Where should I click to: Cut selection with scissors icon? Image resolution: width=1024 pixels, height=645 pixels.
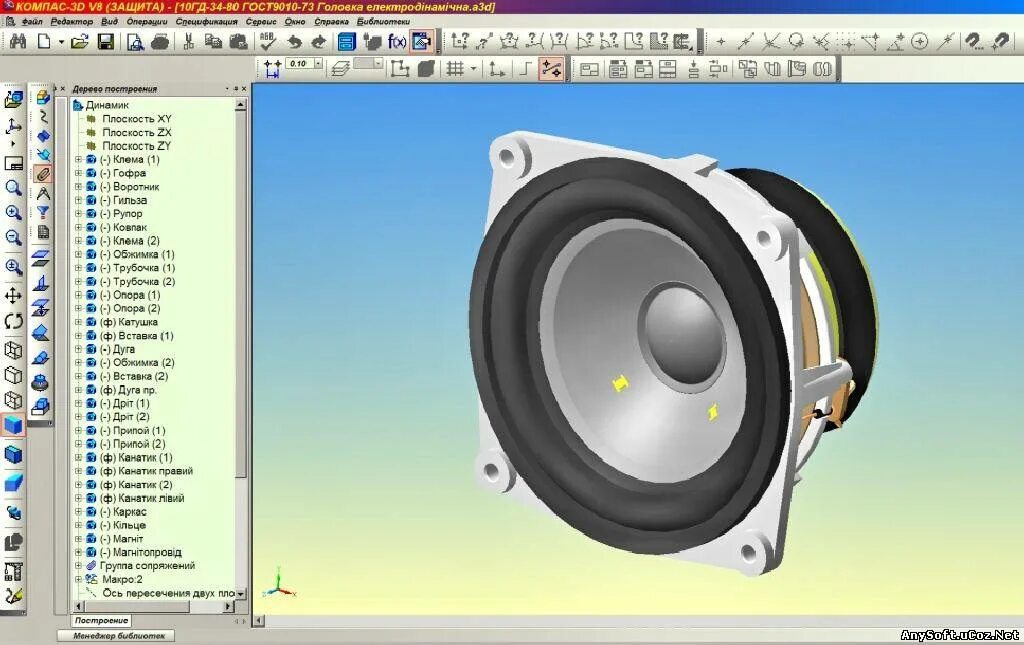[189, 42]
